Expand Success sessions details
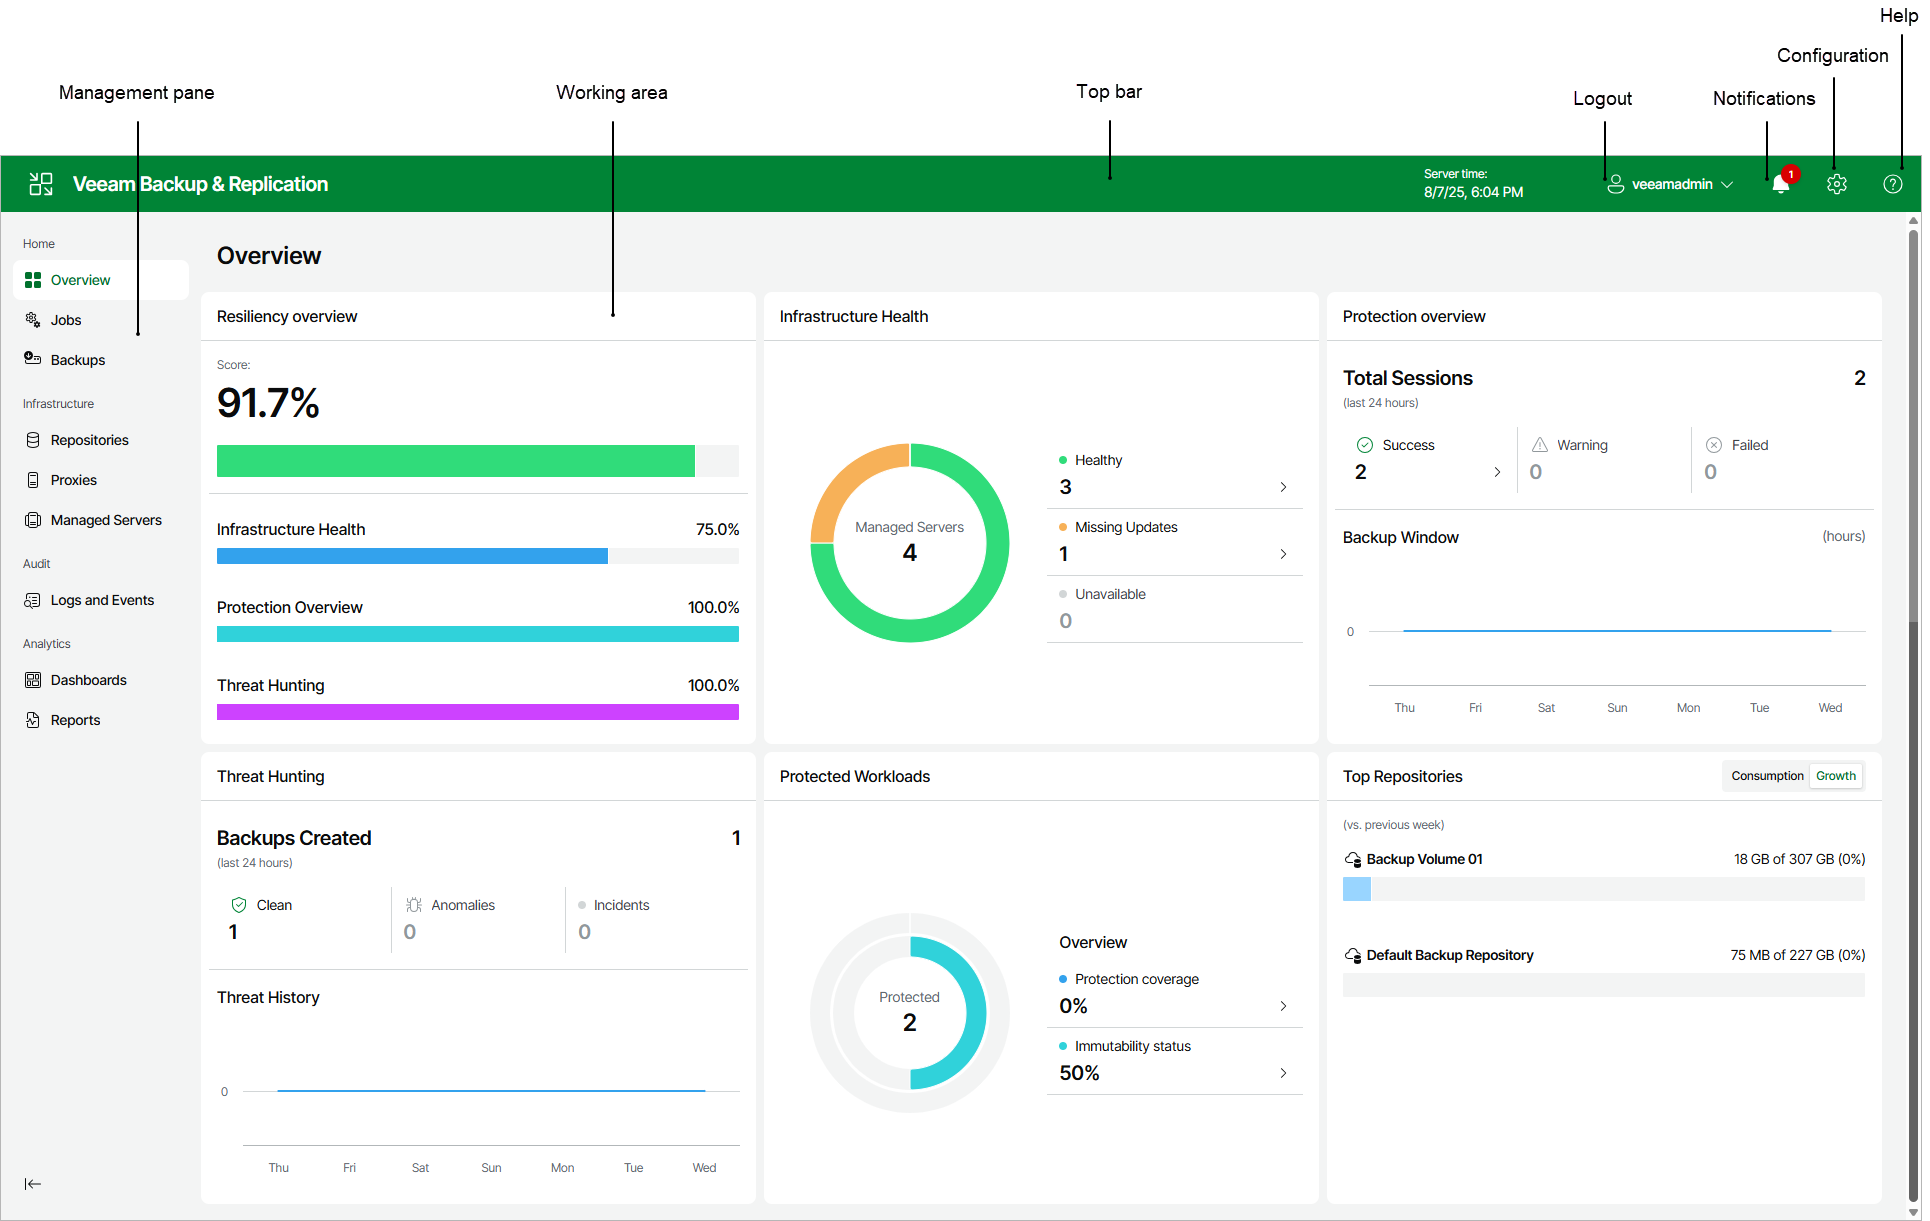1930x1221 pixels. click(x=1497, y=472)
